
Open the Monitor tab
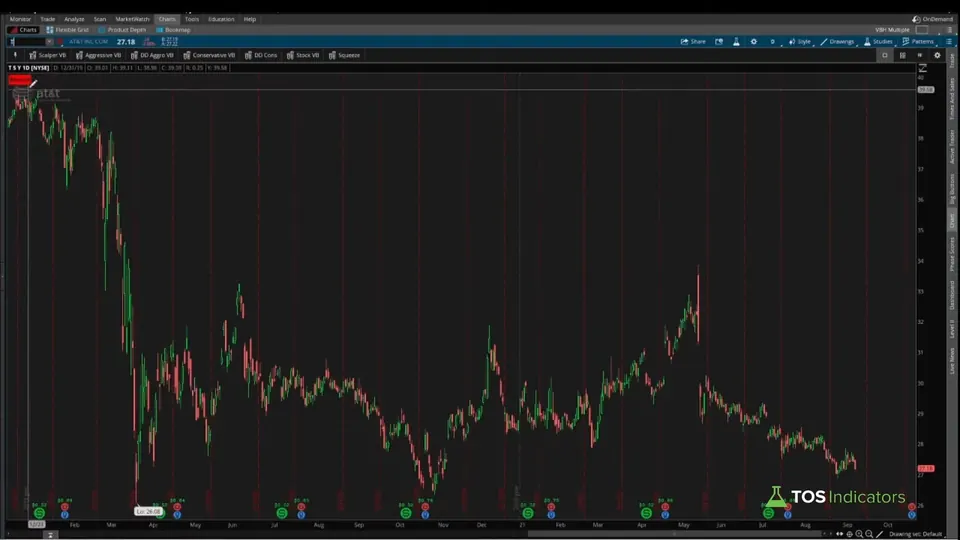coord(20,19)
